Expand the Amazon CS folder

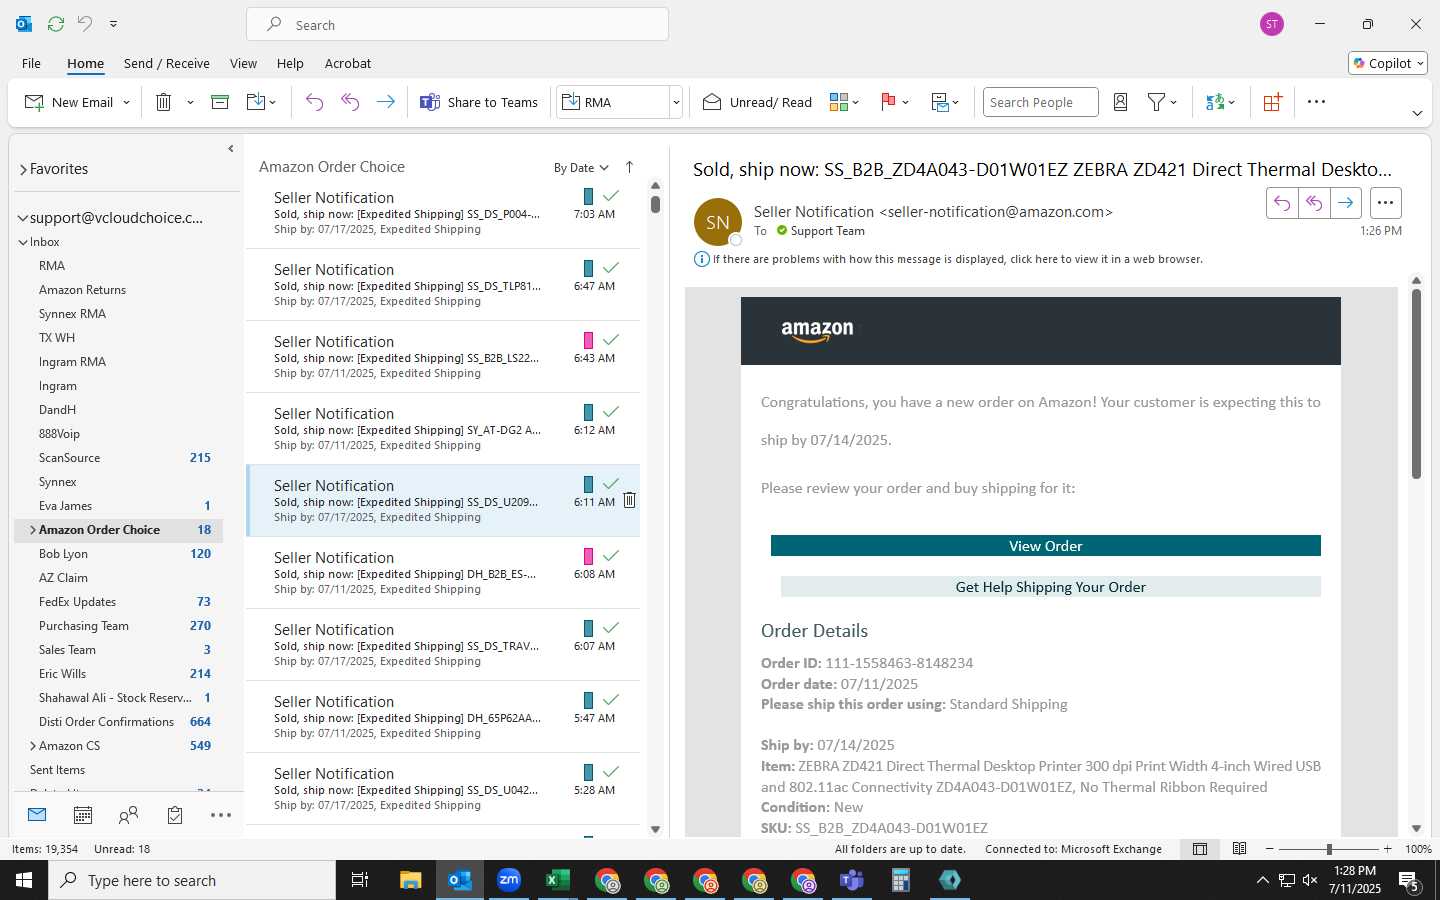pos(33,746)
